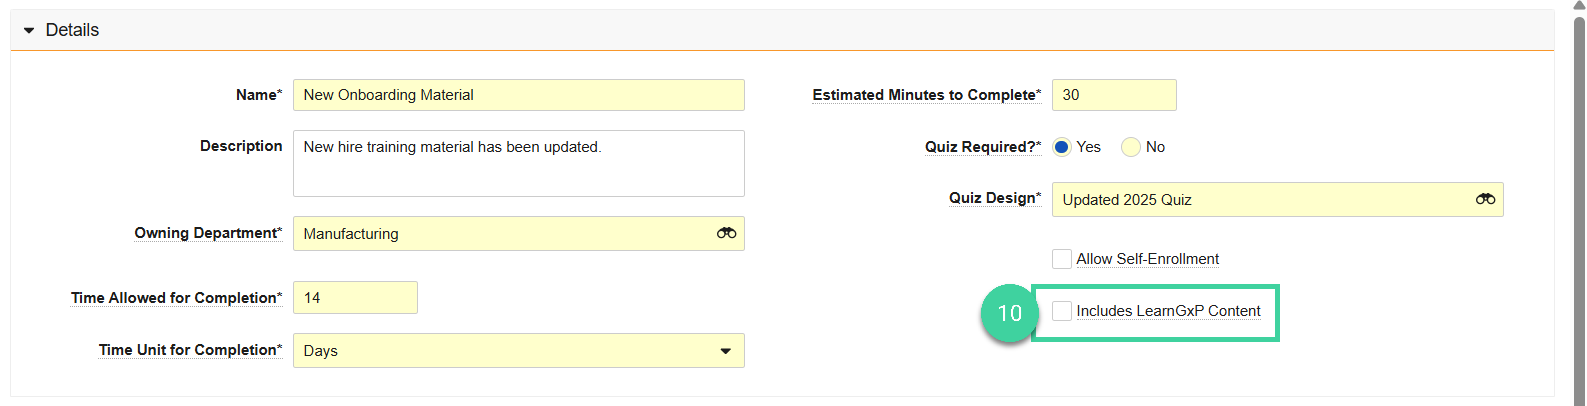
Task: Click the Includes LearnGxP Content label
Action: tap(1168, 311)
